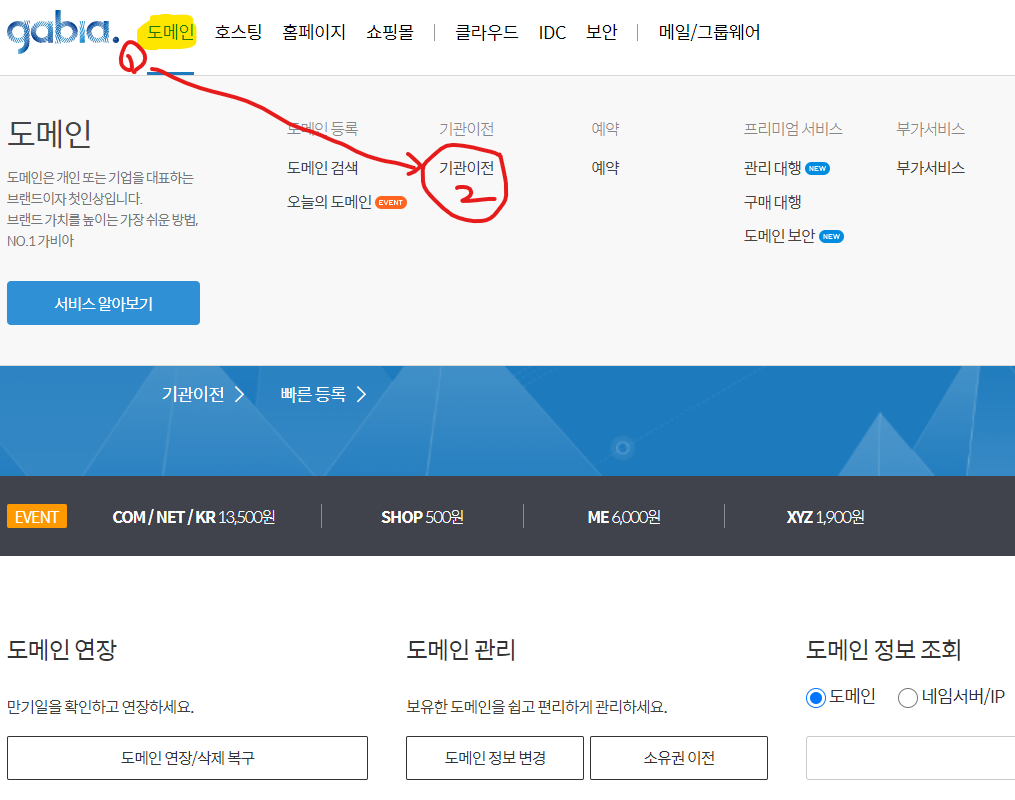Viewport: 1015px width, 800px height.
Task: Click NEW badge next to 도메인 보안
Action: tap(832, 236)
